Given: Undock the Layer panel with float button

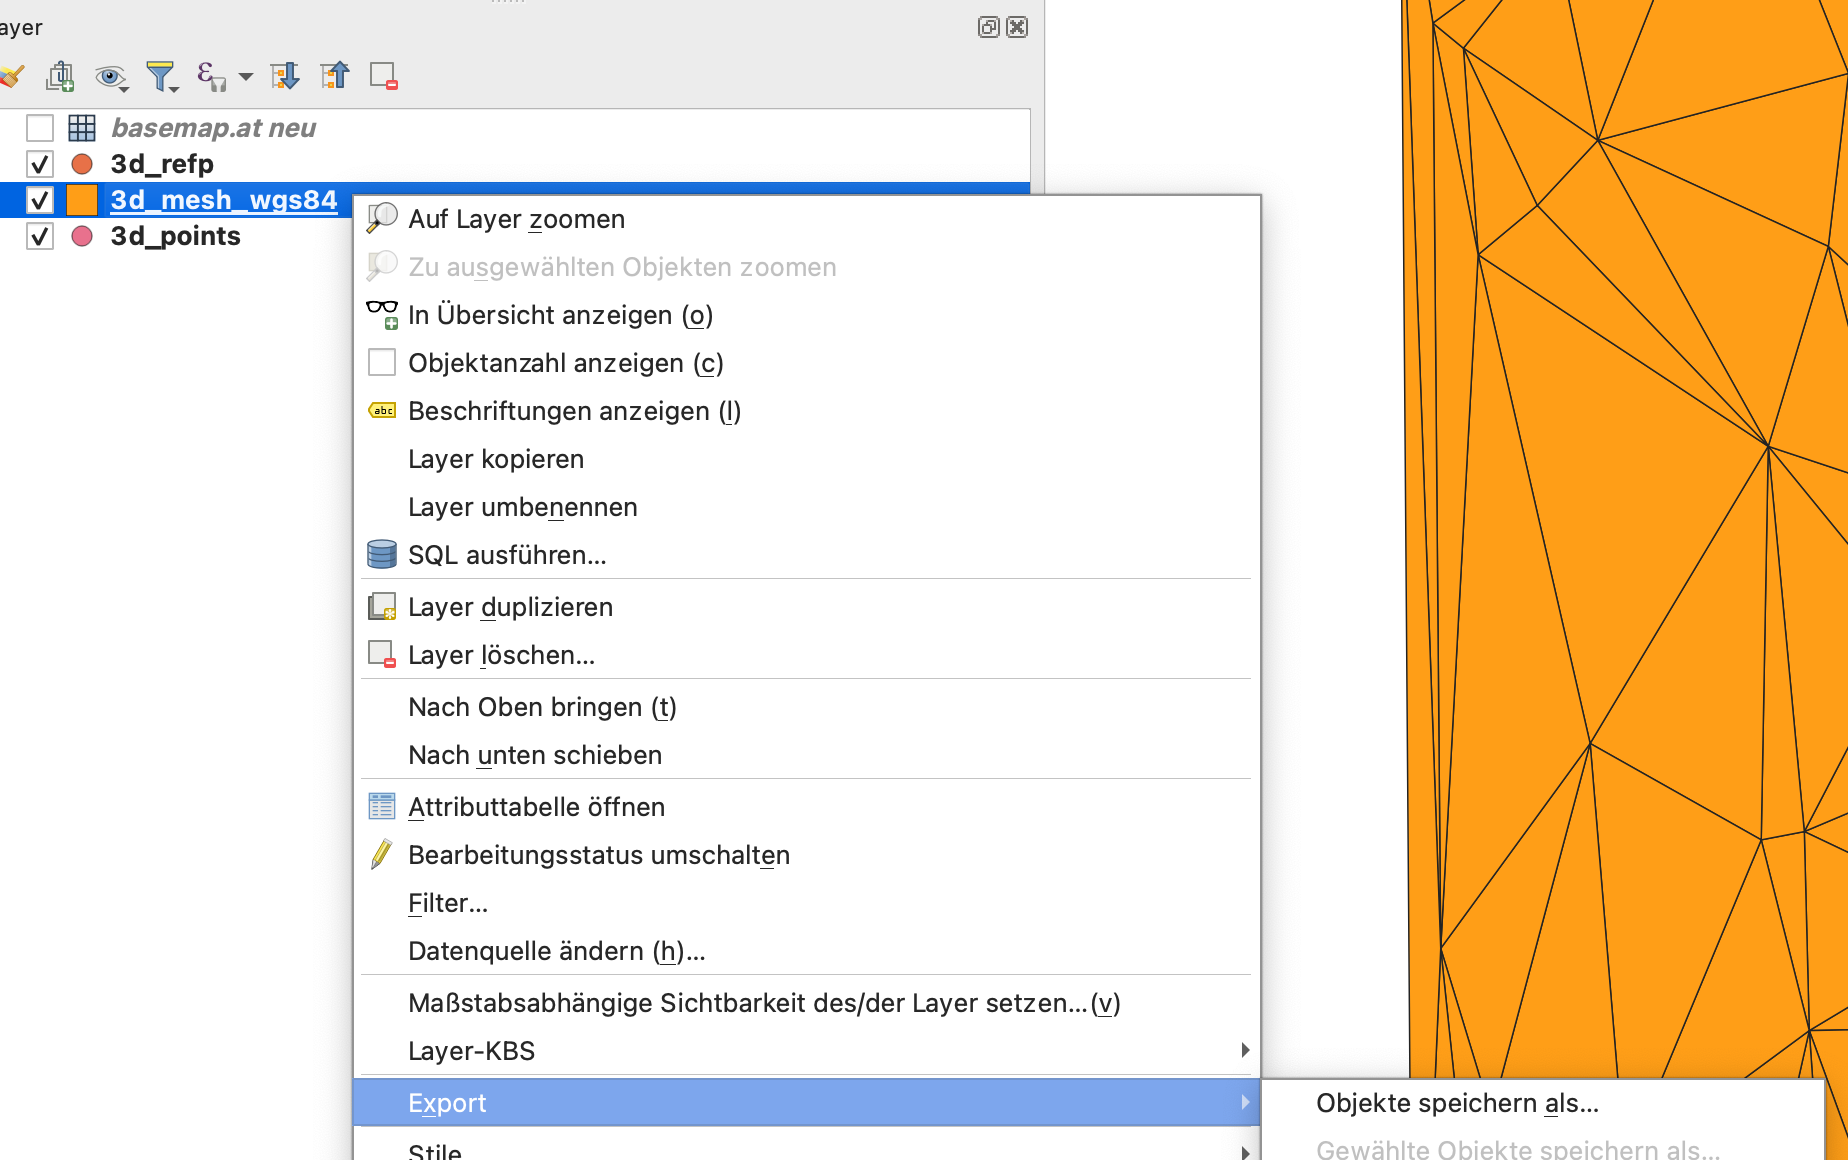Looking at the screenshot, I should point(988,27).
